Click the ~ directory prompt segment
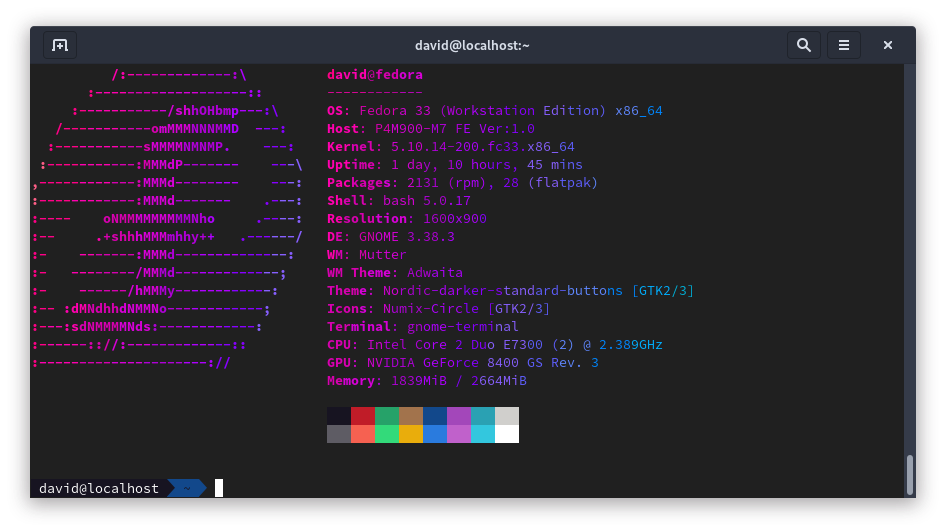The width and height of the screenshot is (946, 532). [x=187, y=489]
